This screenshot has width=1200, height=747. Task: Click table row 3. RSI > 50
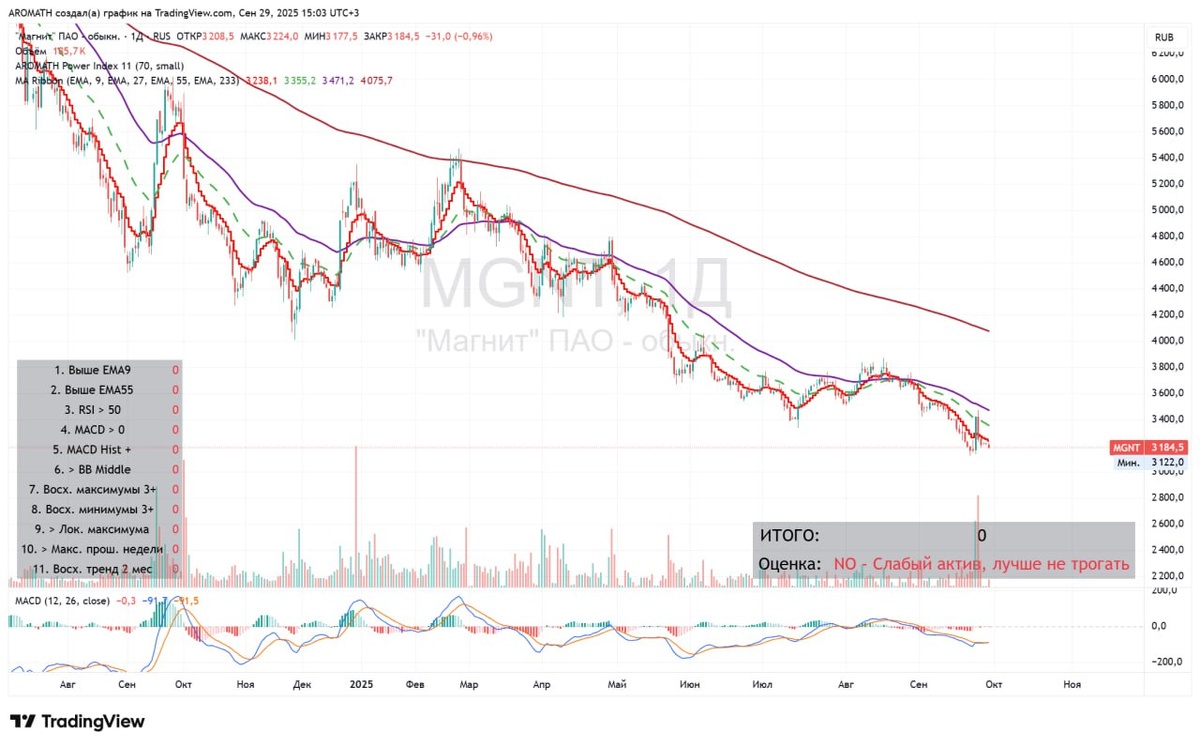click(x=99, y=409)
